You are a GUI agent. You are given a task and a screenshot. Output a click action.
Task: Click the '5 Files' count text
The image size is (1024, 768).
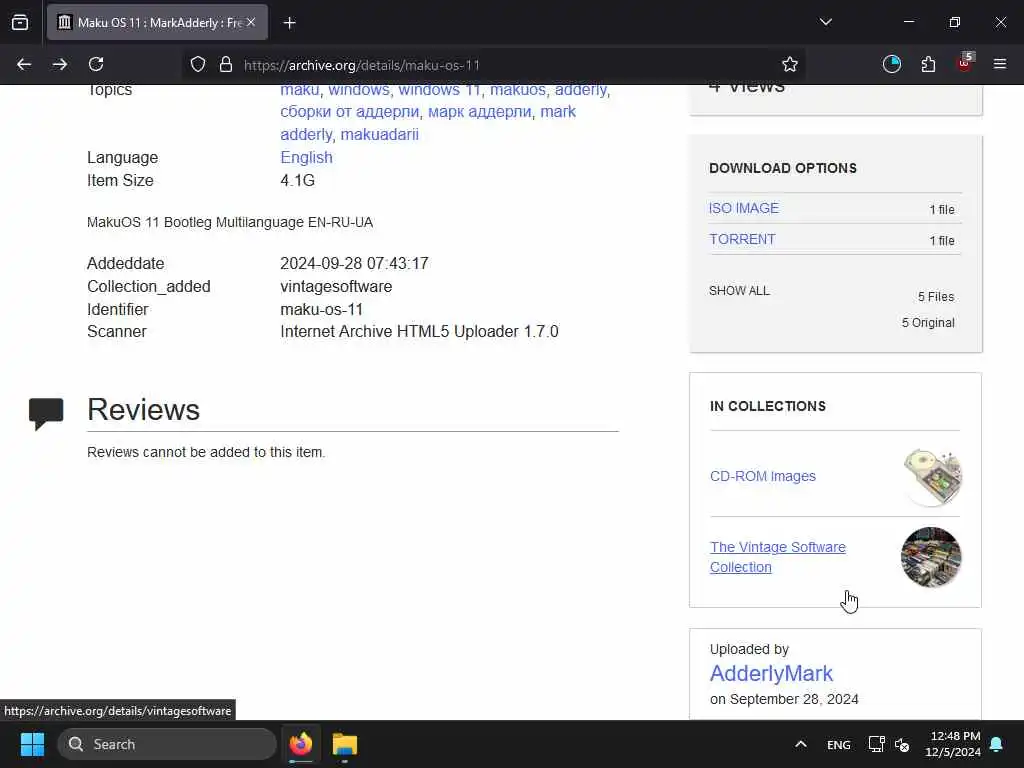pyautogui.click(x=936, y=296)
